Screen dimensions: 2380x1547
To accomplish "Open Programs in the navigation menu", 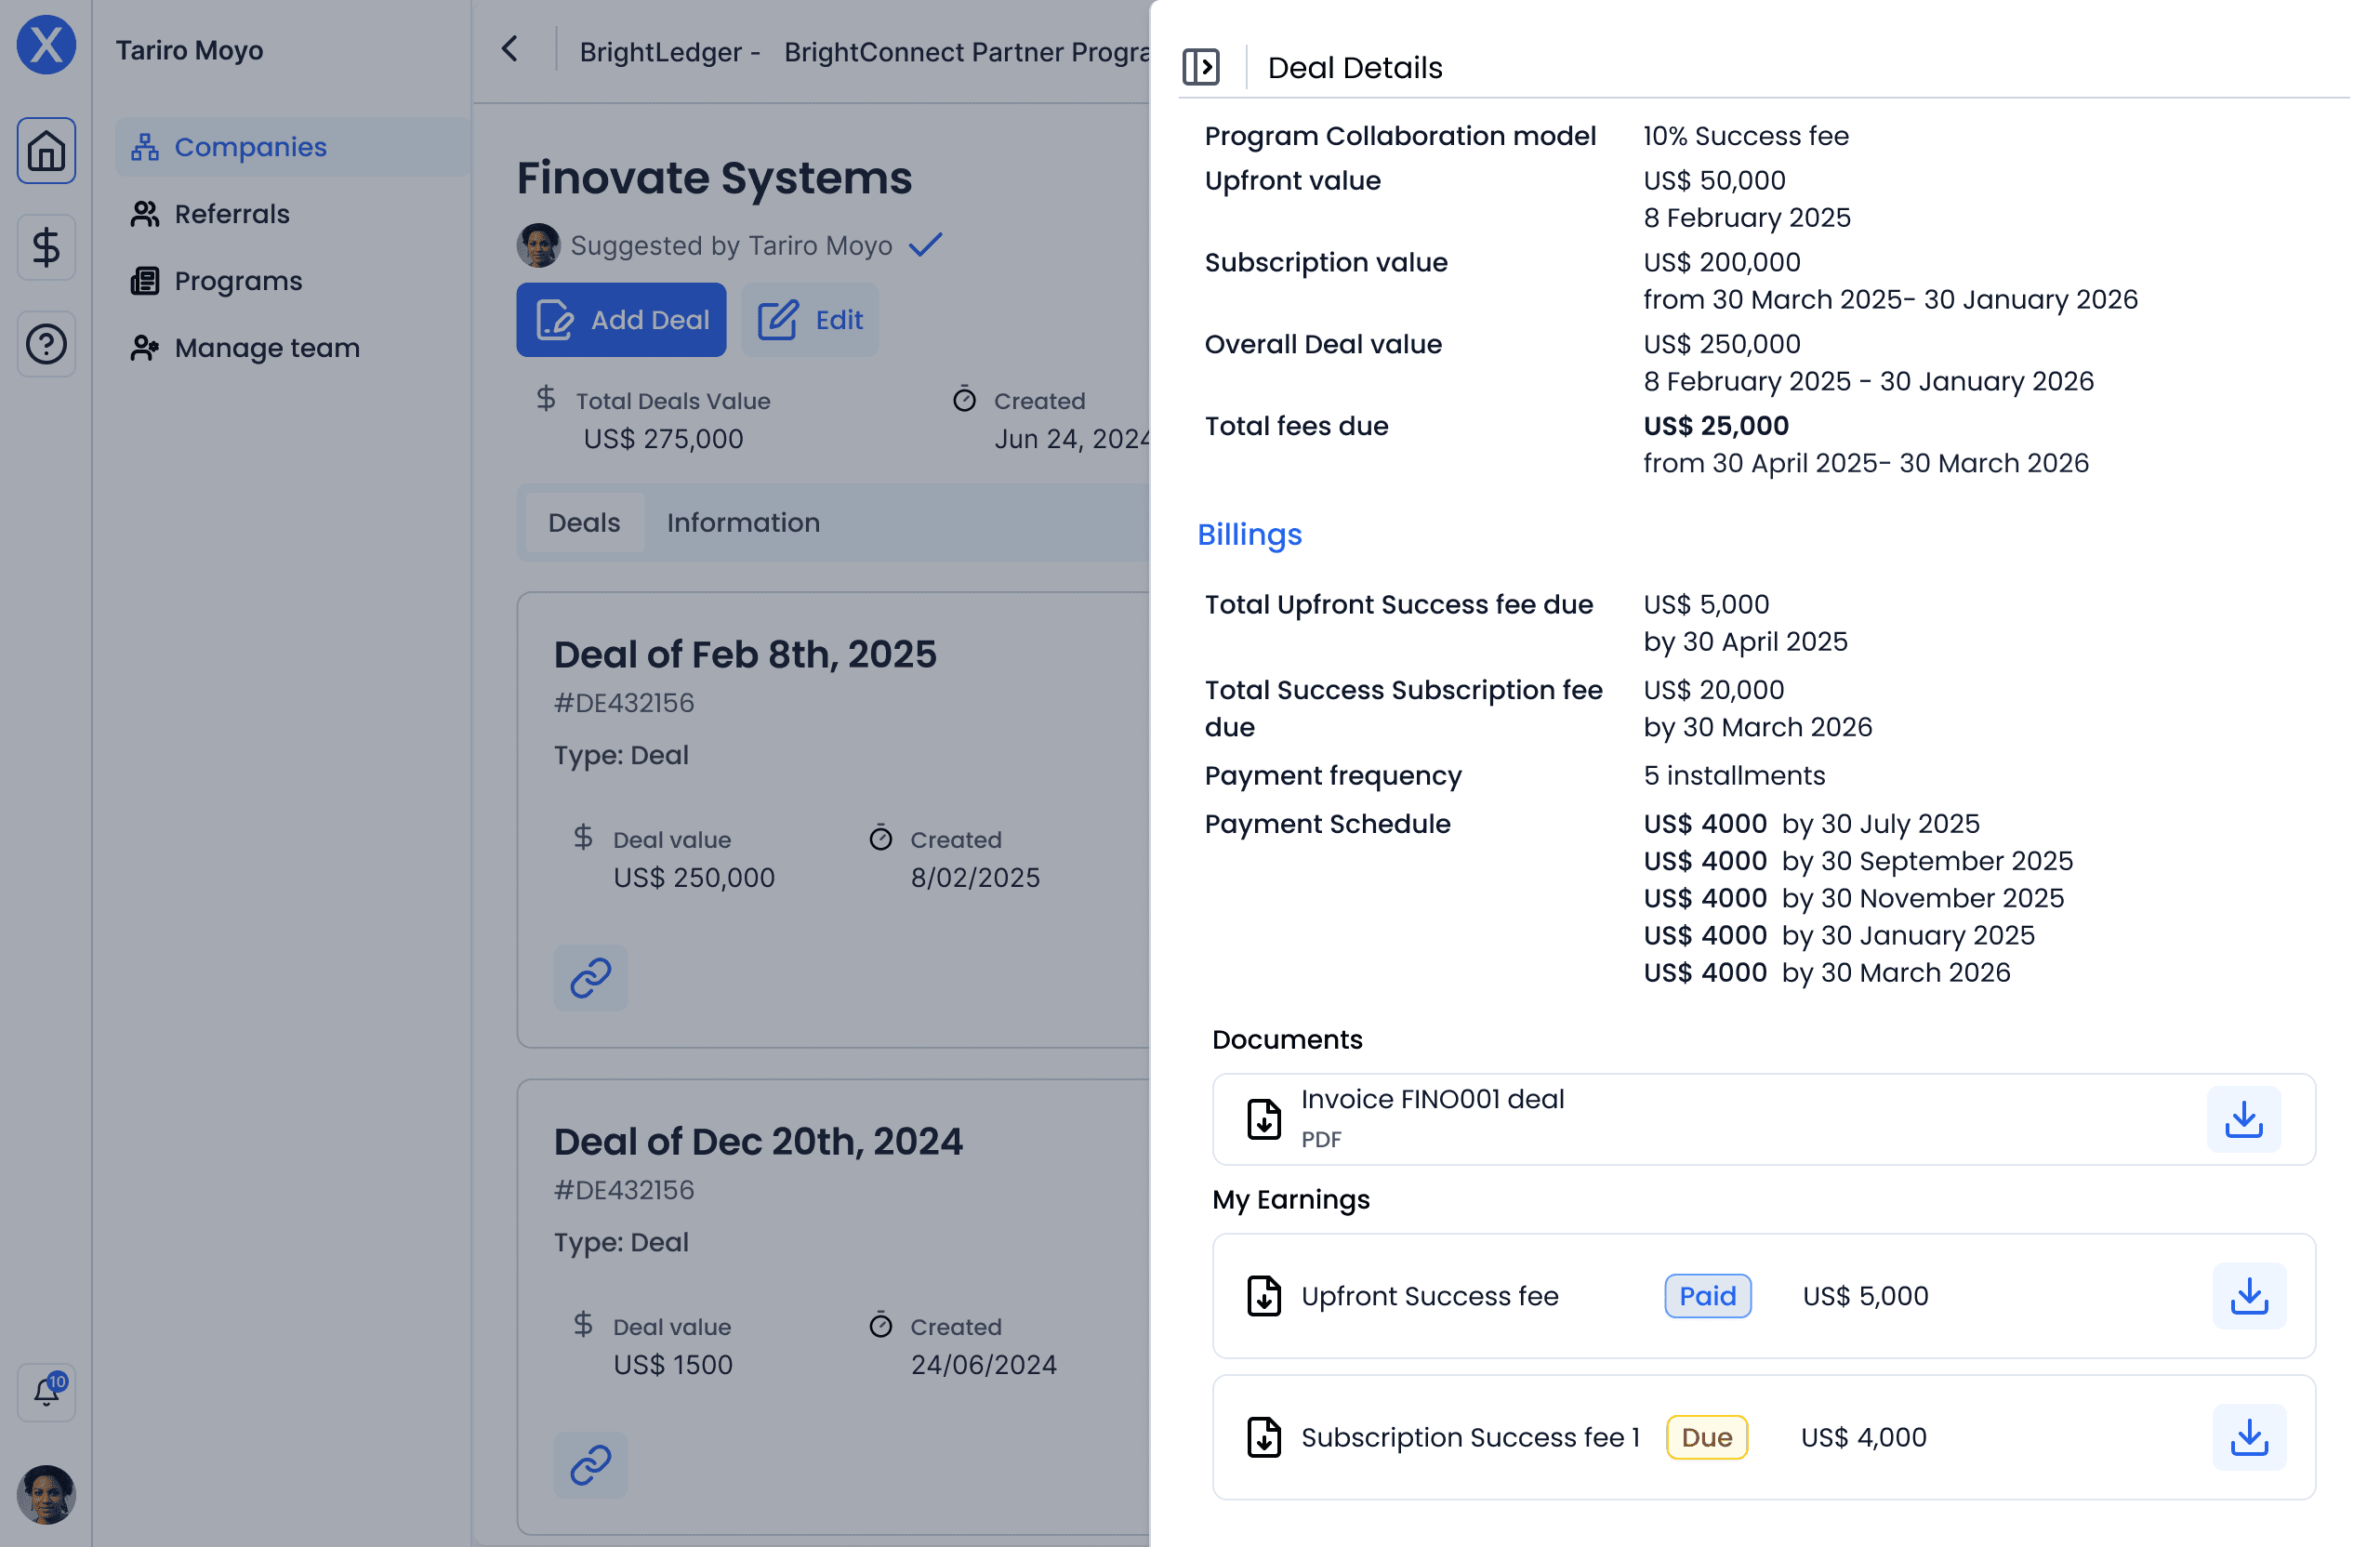I will 238,281.
